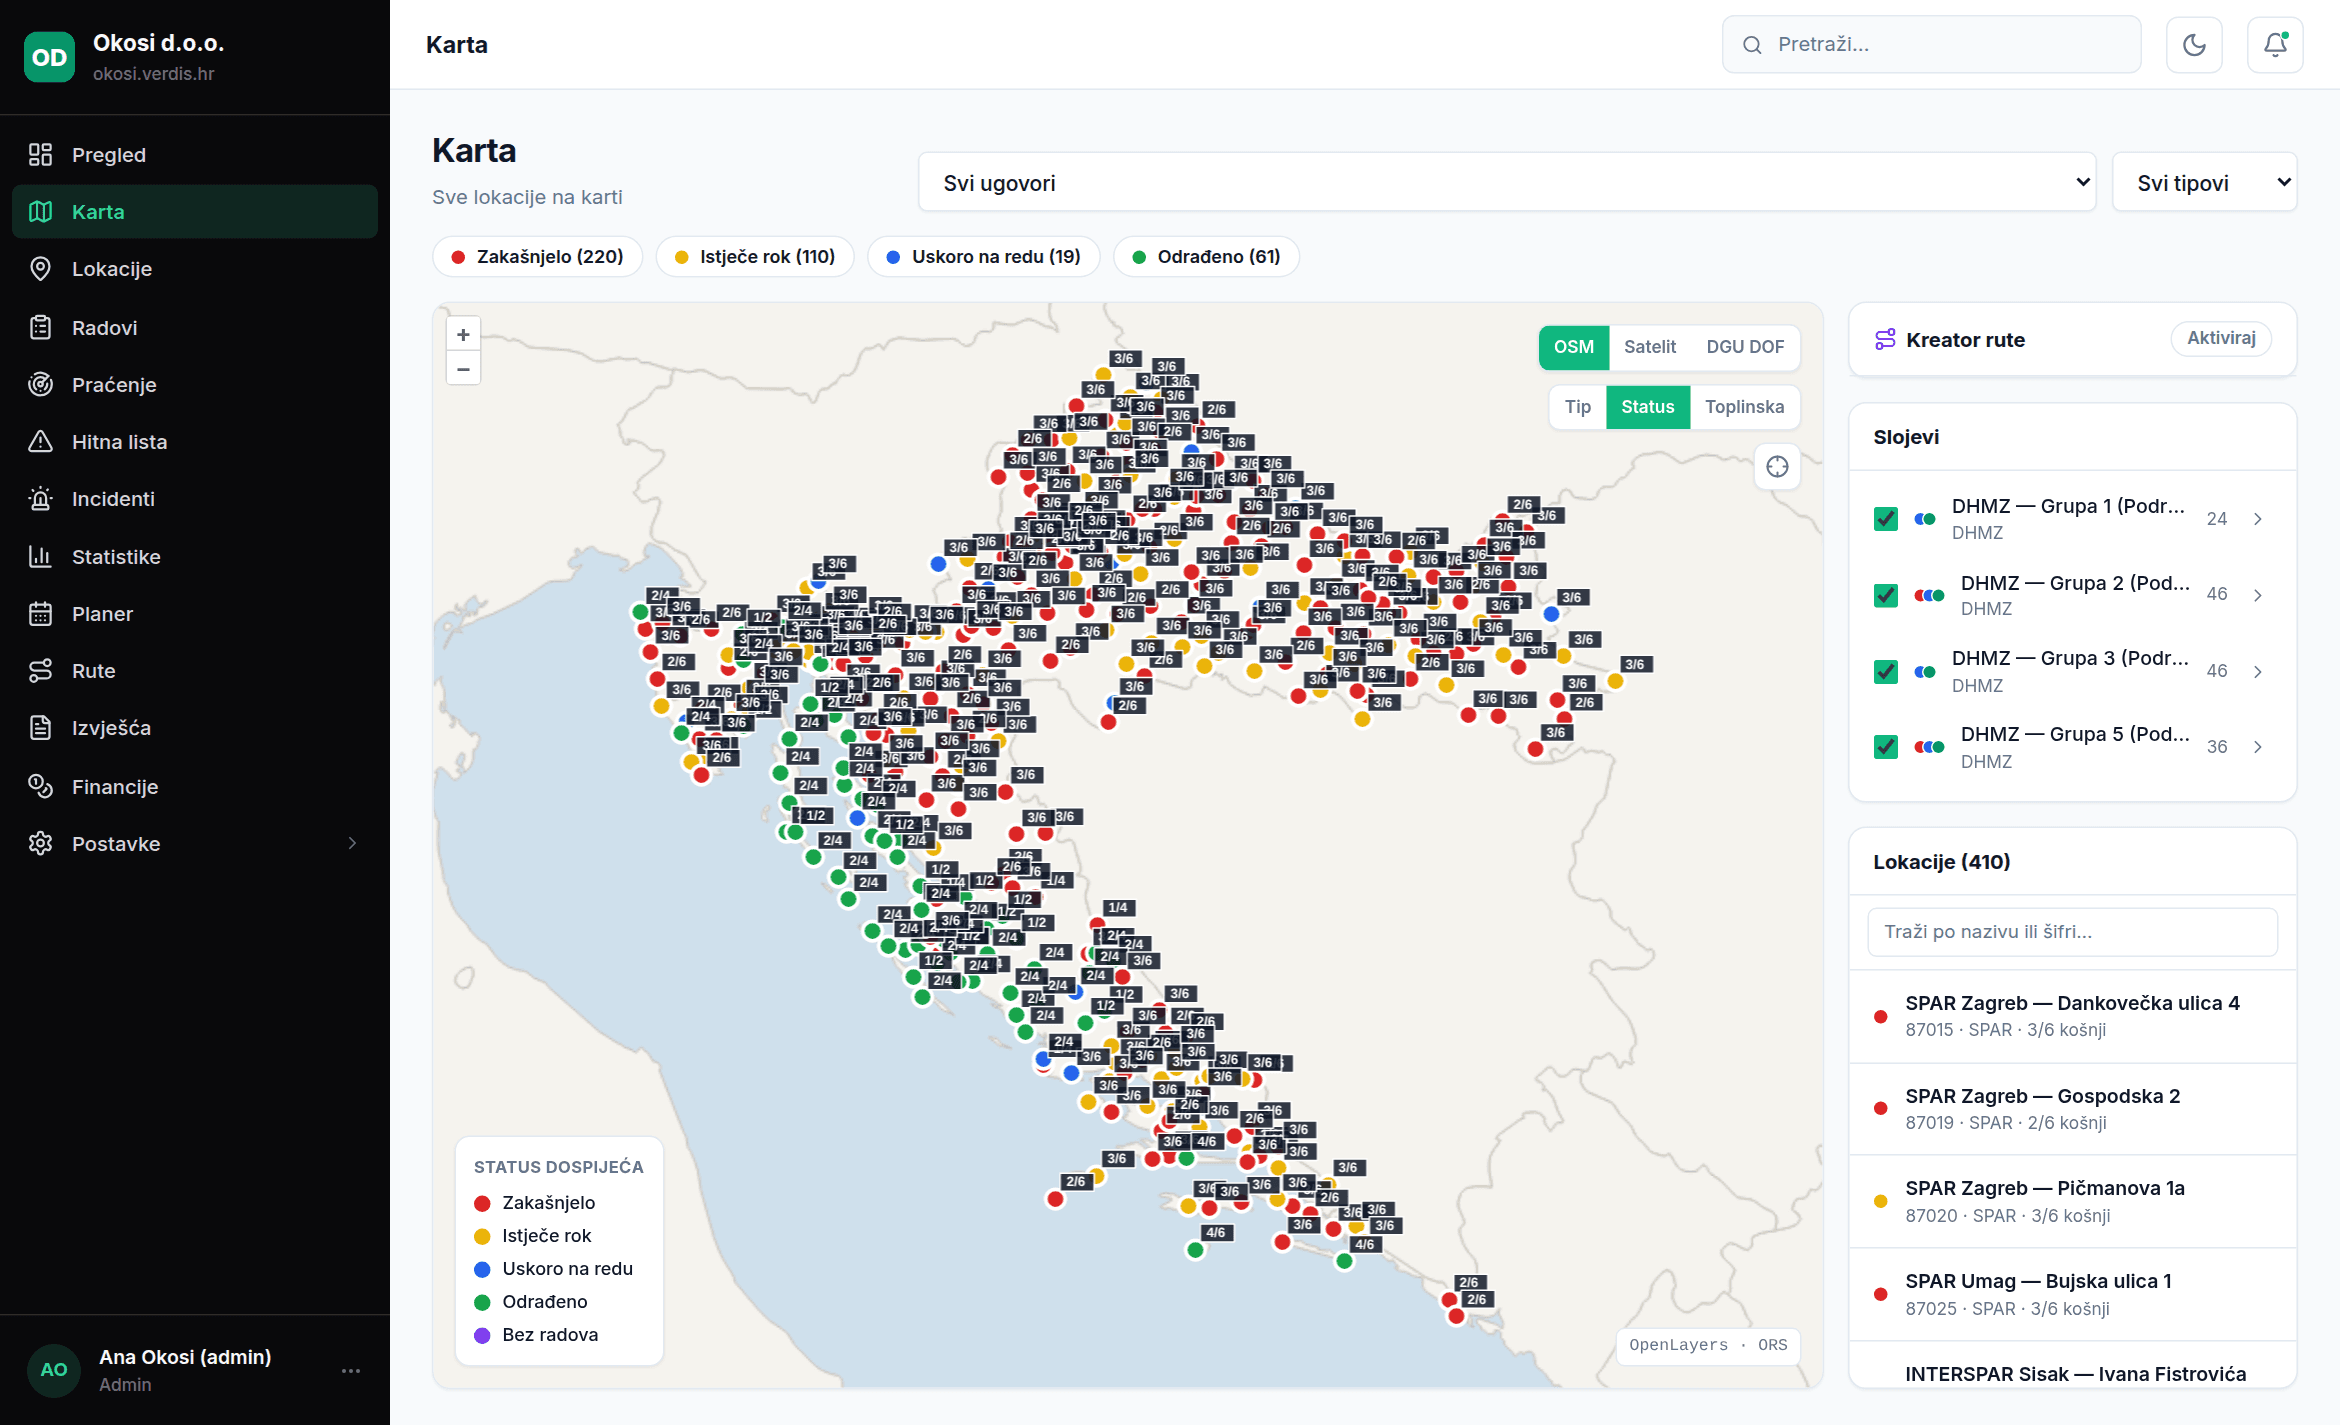This screenshot has height=1425, width=2340.
Task: Toggle Odrađeno (61) status filter
Action: click(1206, 257)
